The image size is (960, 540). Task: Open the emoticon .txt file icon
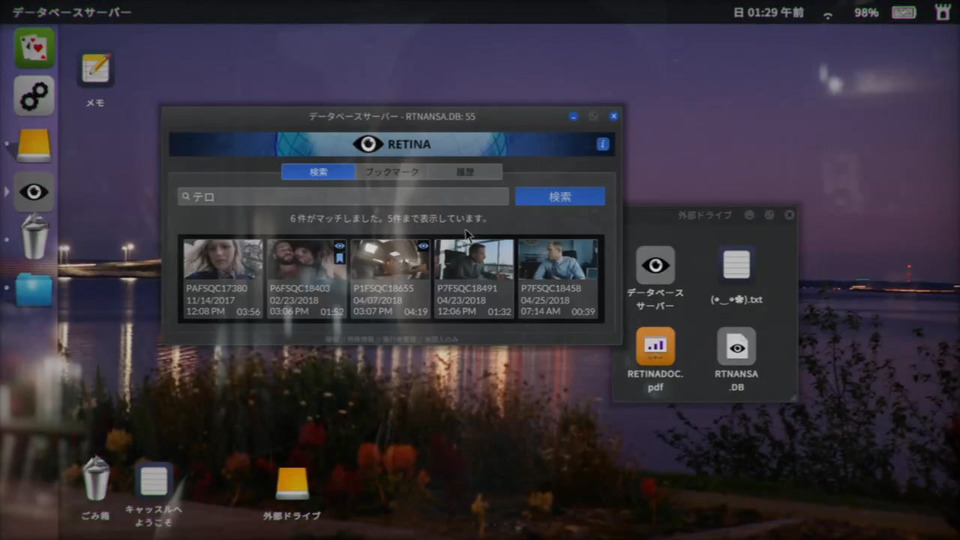pyautogui.click(x=736, y=264)
